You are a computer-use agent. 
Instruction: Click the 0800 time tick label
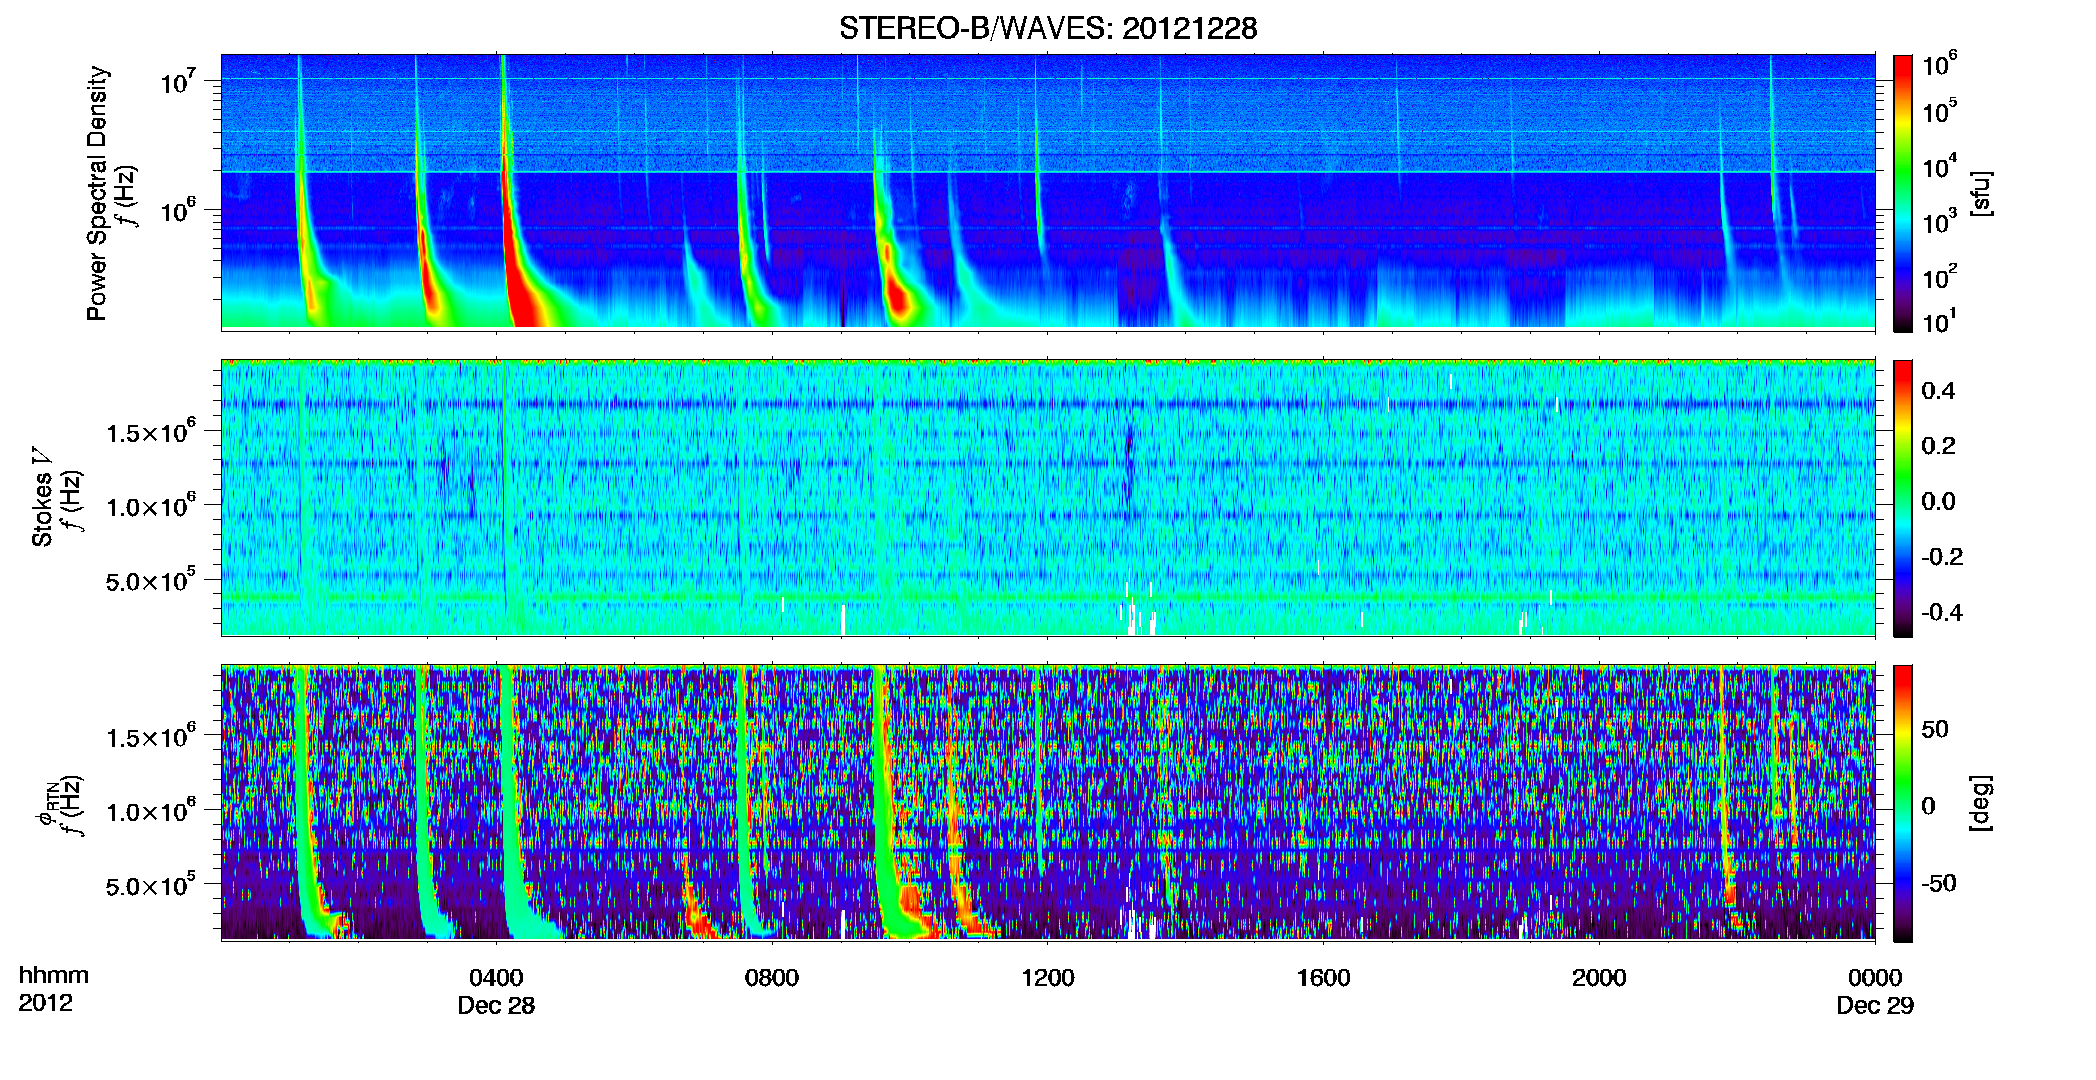(772, 978)
